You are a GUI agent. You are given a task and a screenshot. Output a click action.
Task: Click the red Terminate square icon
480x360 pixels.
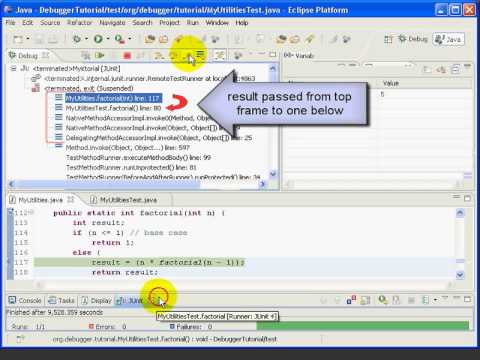(x=127, y=55)
